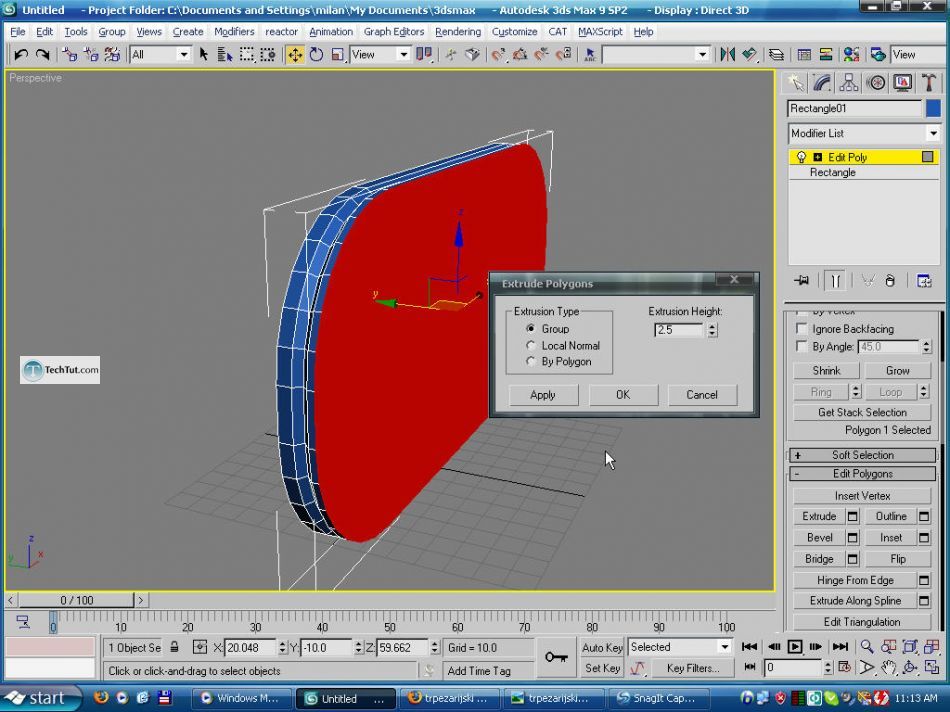
Task: Open the Customize menu
Action: 514,32
